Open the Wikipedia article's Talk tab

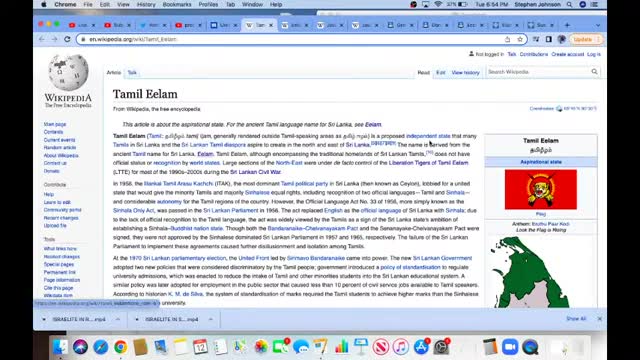click(x=132, y=73)
